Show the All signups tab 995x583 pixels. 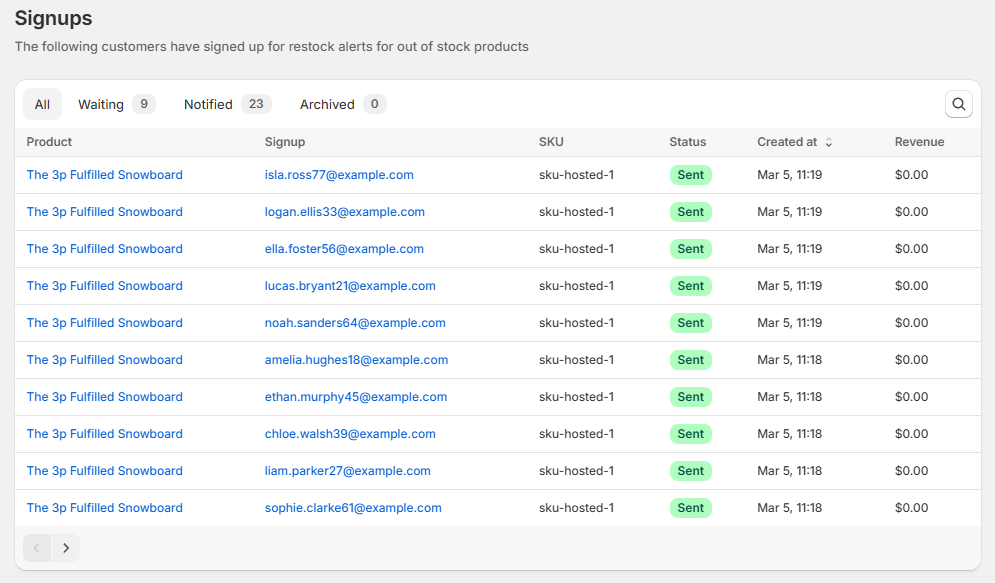42,104
